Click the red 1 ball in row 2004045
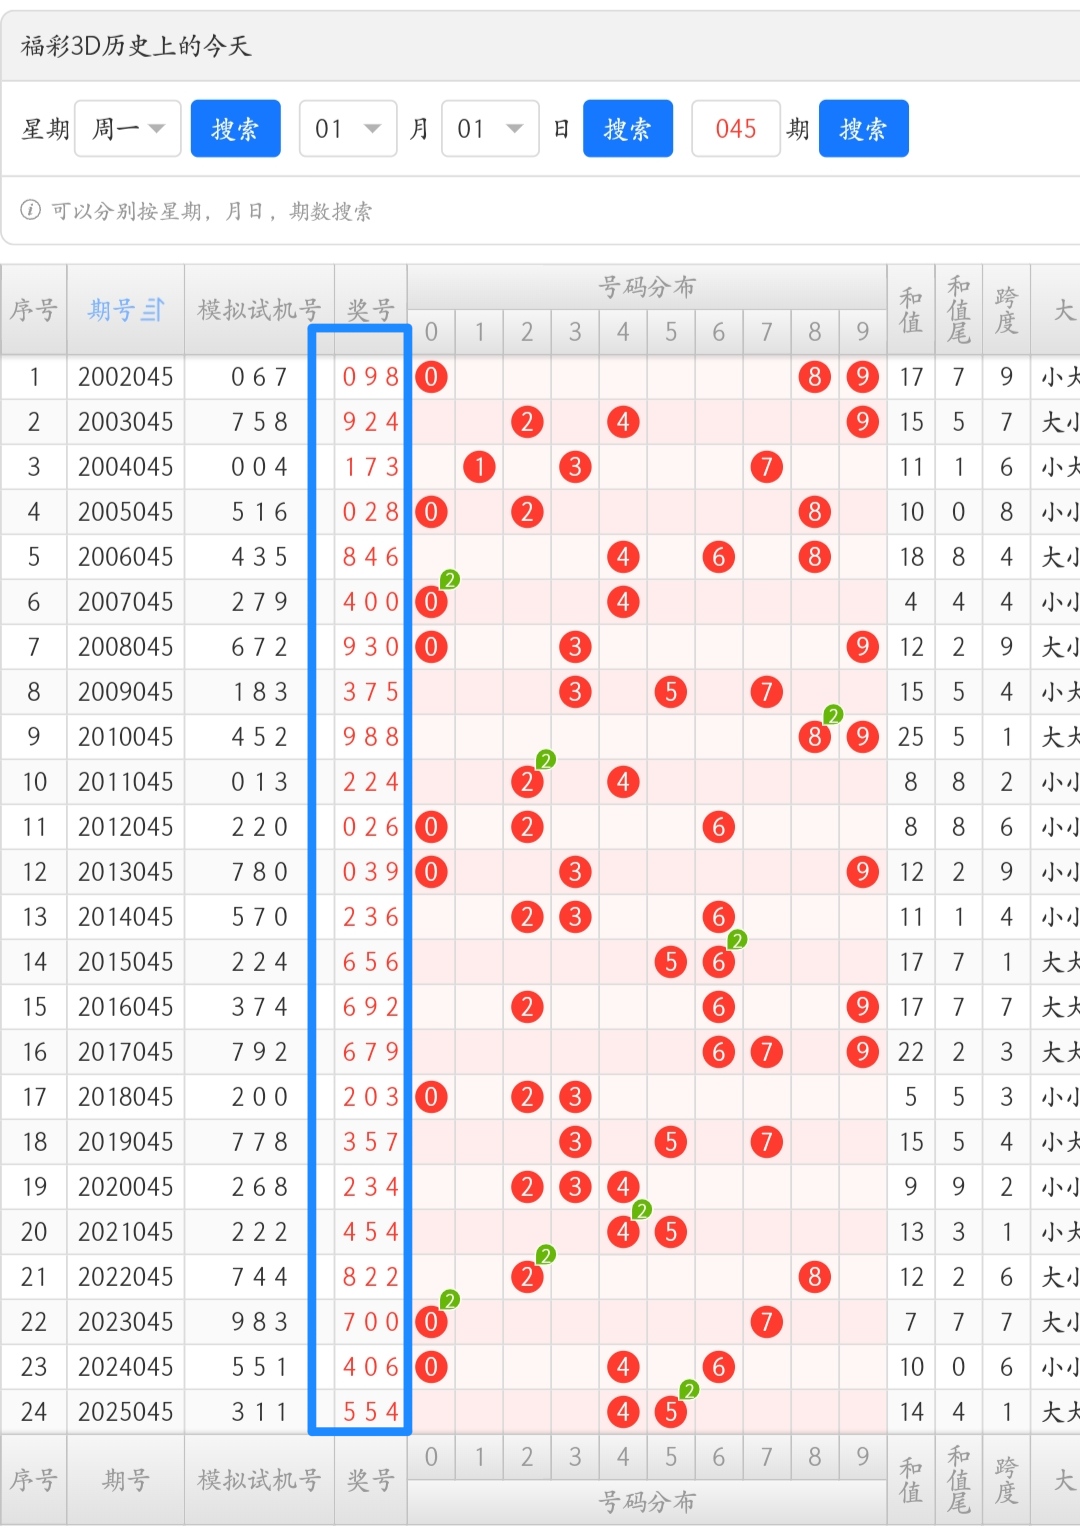This screenshot has height=1536, width=1080. [479, 467]
